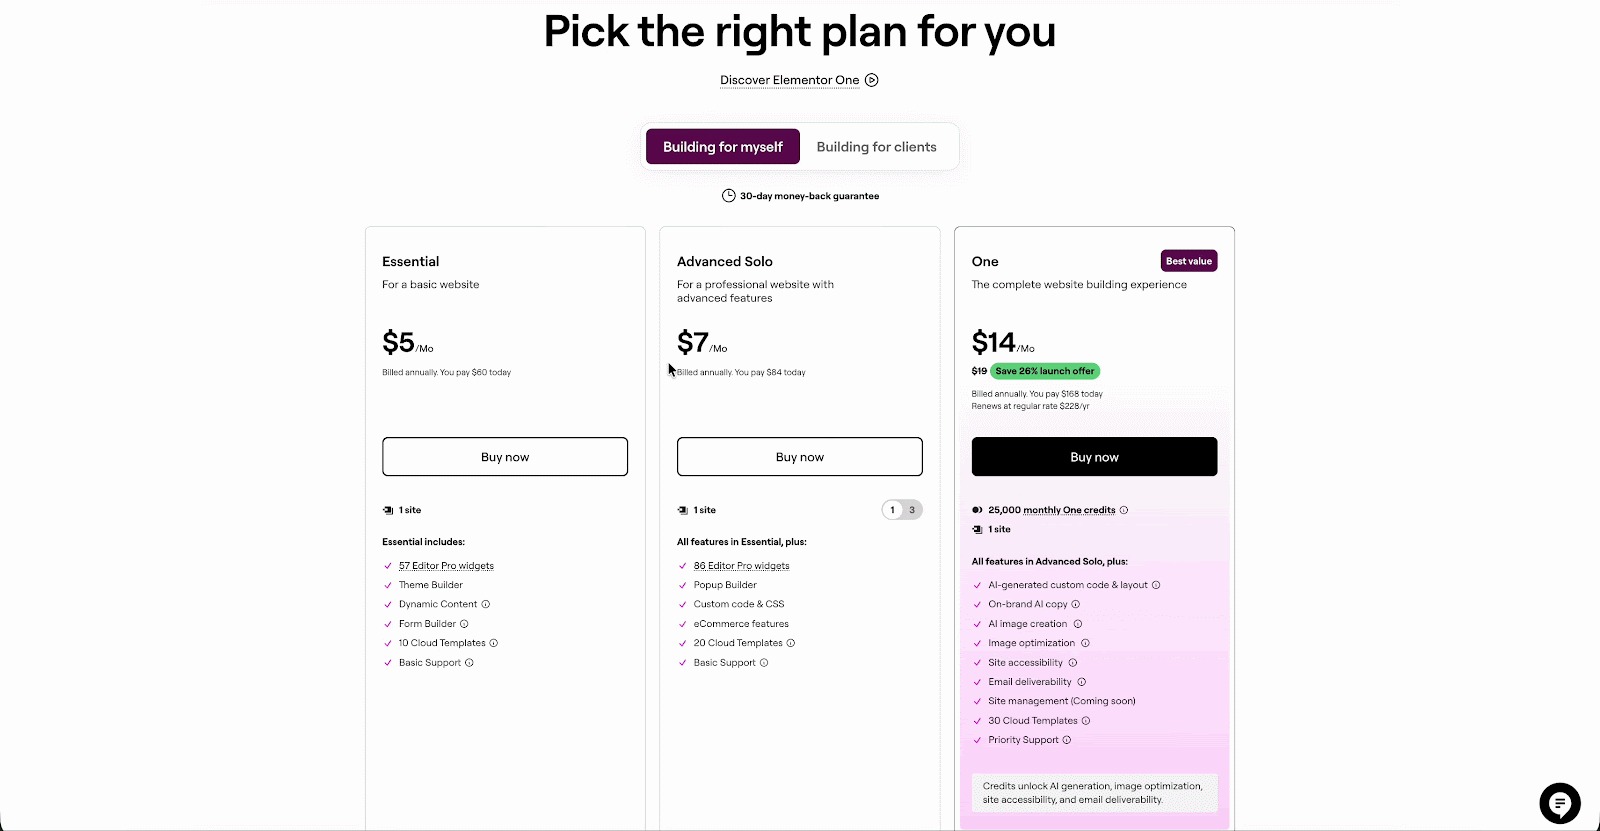Click the Save 26% launch offer badge
1600x831 pixels.
click(x=1044, y=371)
